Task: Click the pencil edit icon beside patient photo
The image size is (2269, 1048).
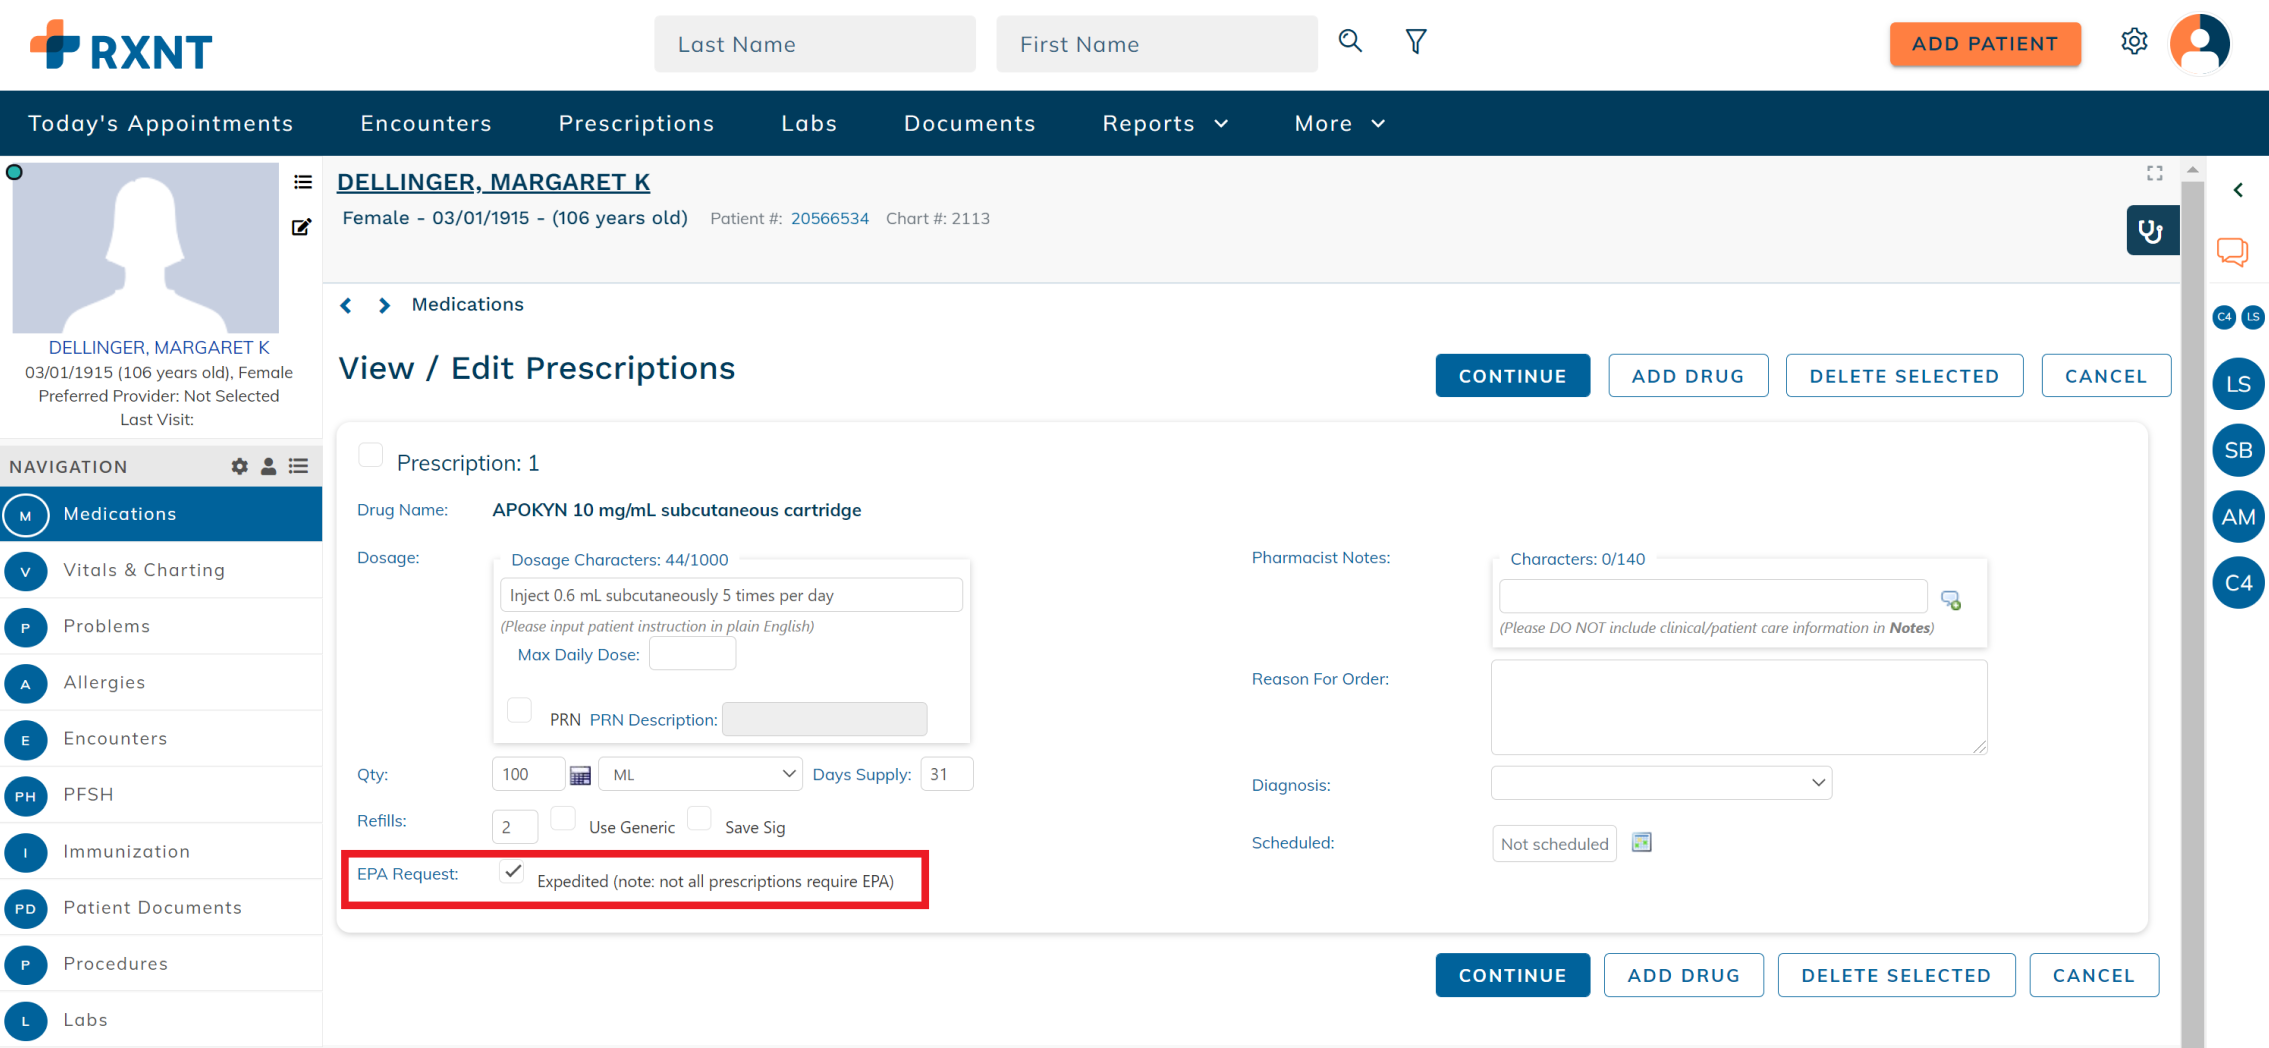Action: [301, 227]
